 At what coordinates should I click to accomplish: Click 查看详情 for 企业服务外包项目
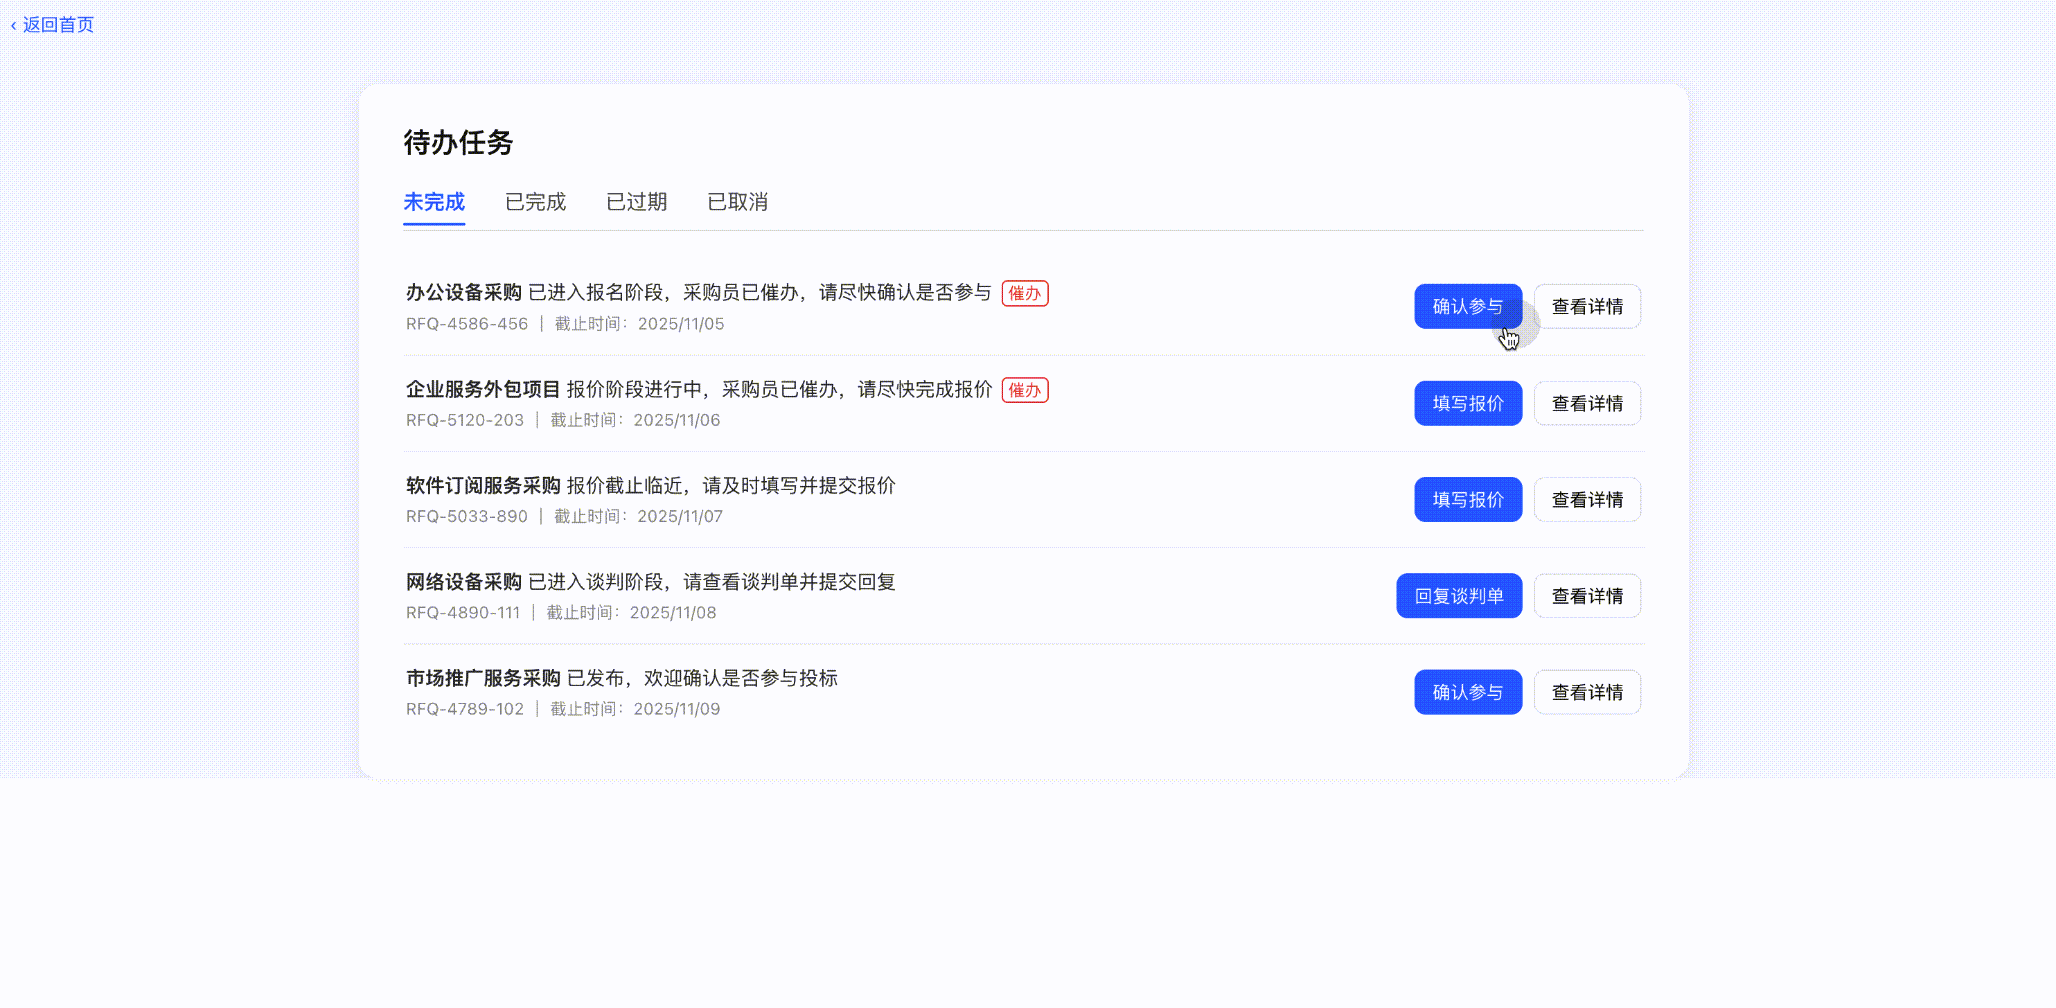tap(1587, 403)
